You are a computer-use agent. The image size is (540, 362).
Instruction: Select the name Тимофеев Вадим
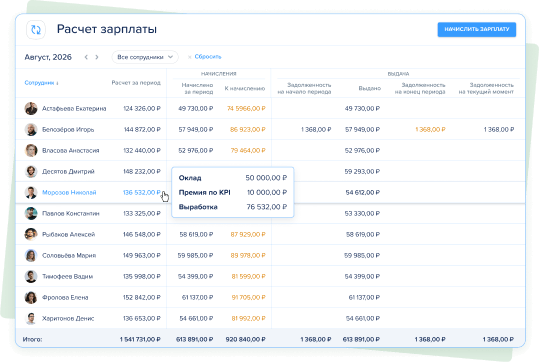pyautogui.click(x=68, y=277)
